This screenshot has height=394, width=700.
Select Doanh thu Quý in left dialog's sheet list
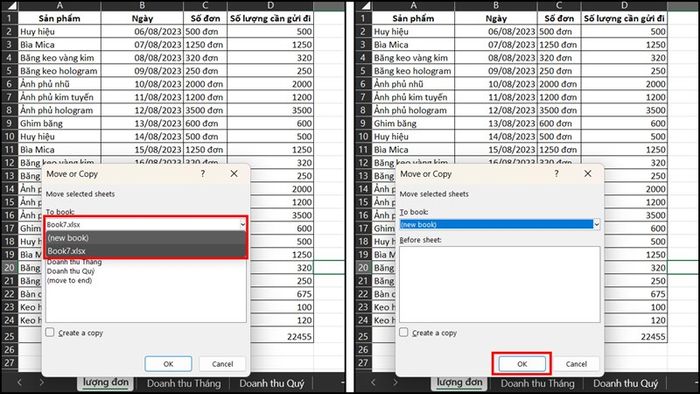(71, 271)
